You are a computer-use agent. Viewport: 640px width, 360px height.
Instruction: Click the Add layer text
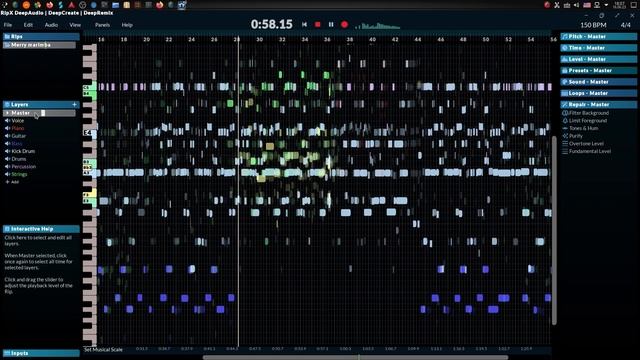click(15, 182)
